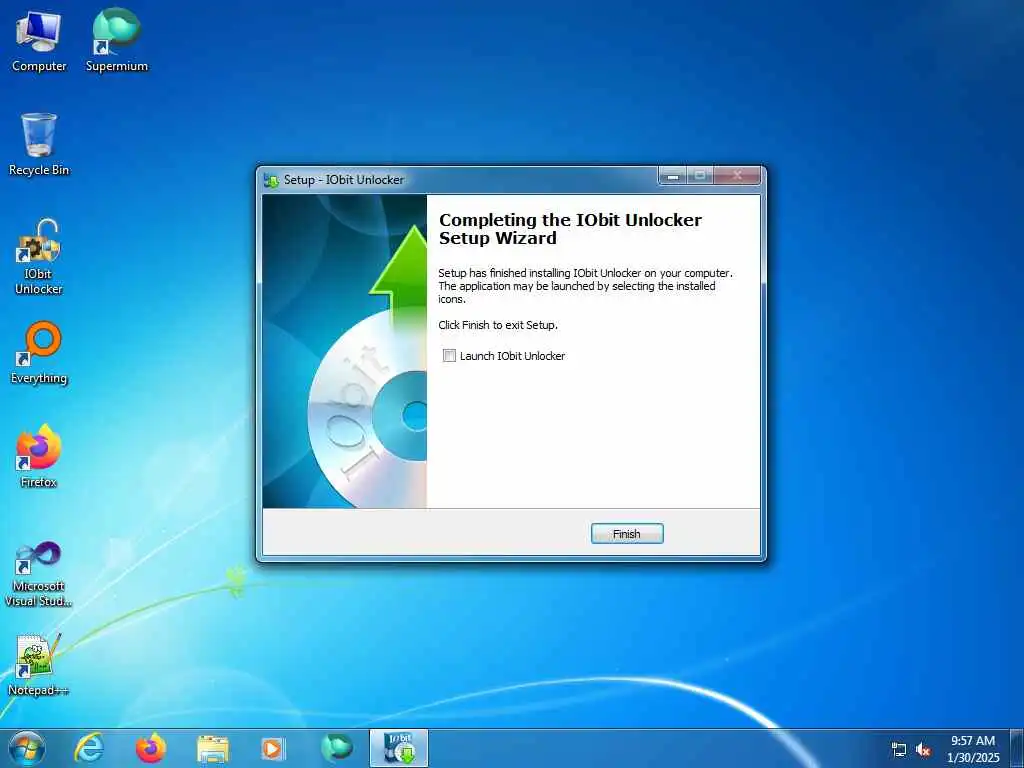This screenshot has width=1024, height=768.
Task: Click the Setup - IObit Unlocker title text
Action: [x=344, y=180]
